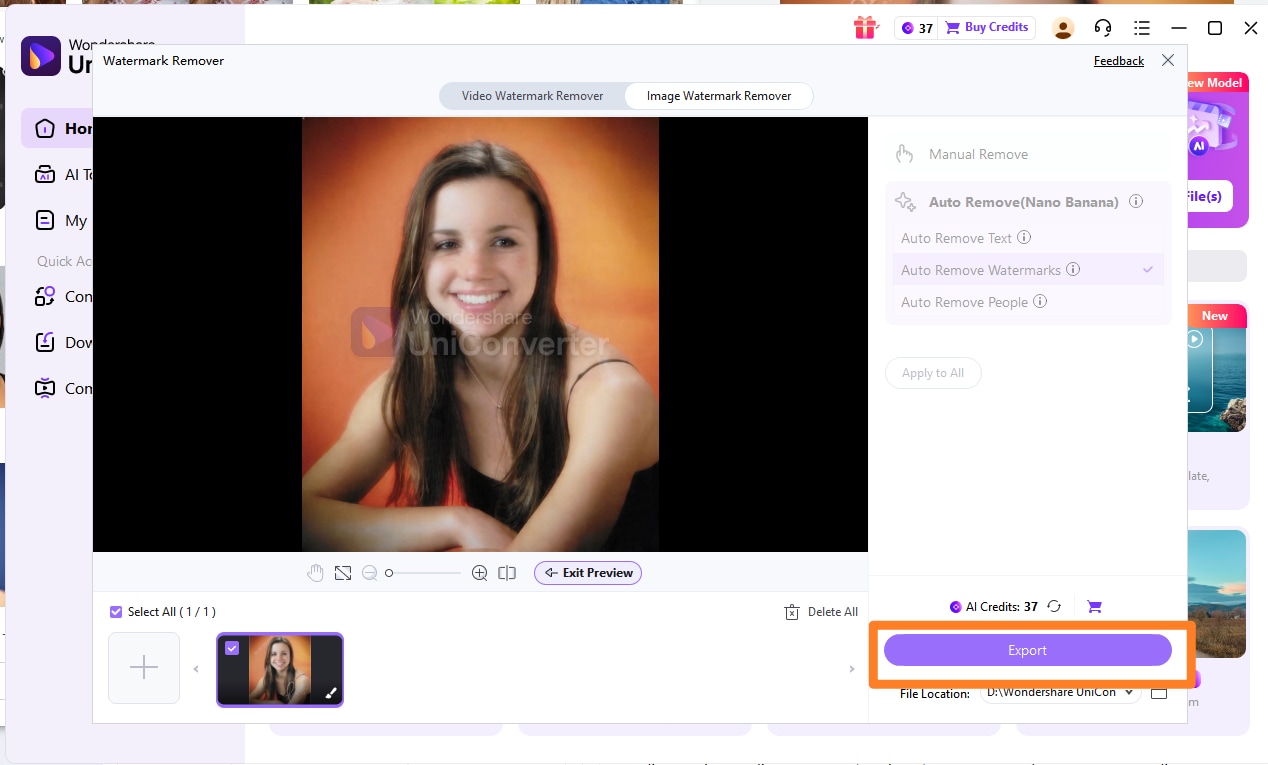Click the gift box icon in title bar
1268x765 pixels.
865,28
